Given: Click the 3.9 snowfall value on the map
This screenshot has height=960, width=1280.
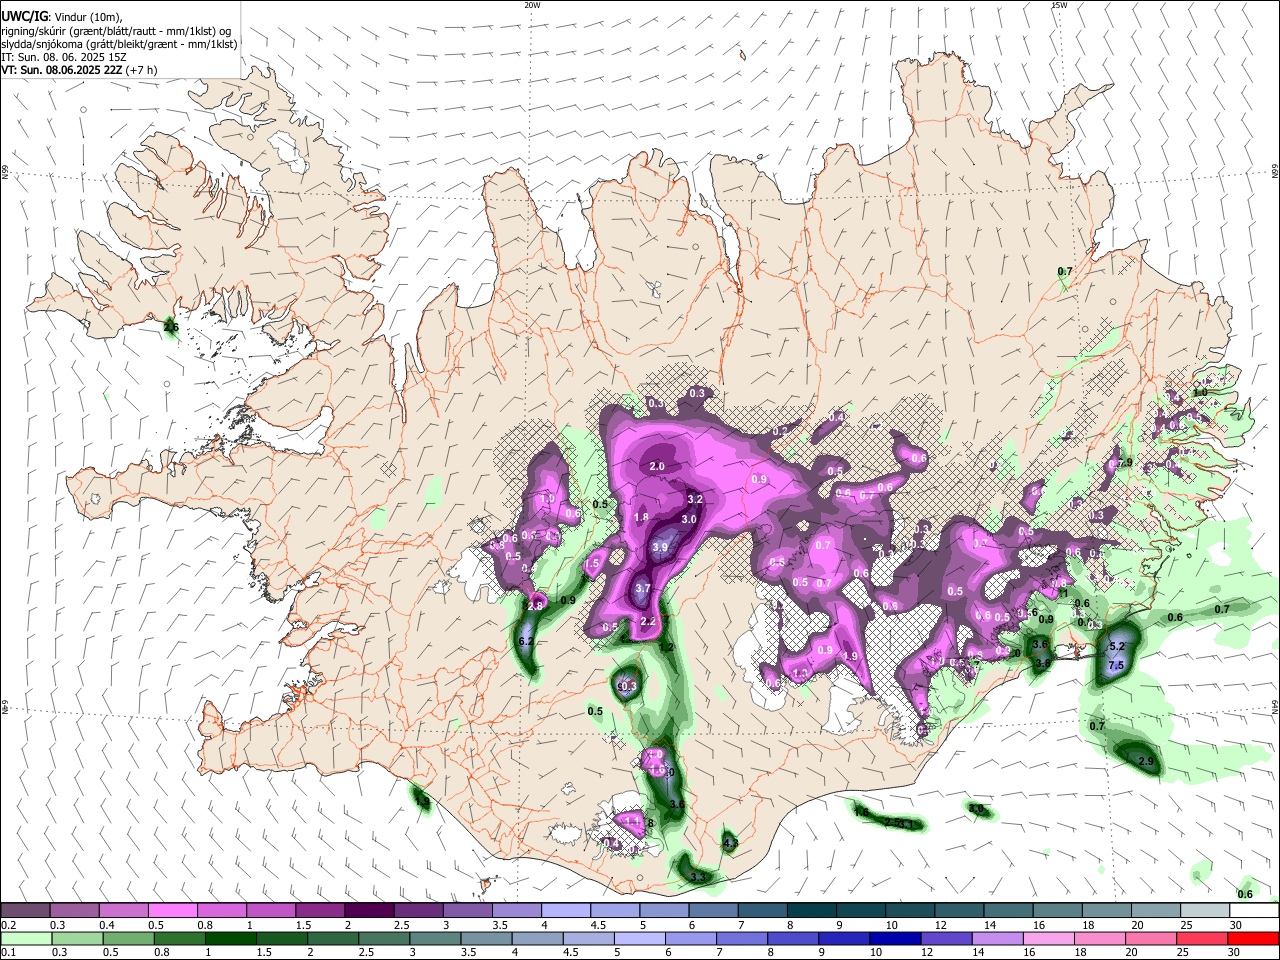Looking at the screenshot, I should [660, 548].
